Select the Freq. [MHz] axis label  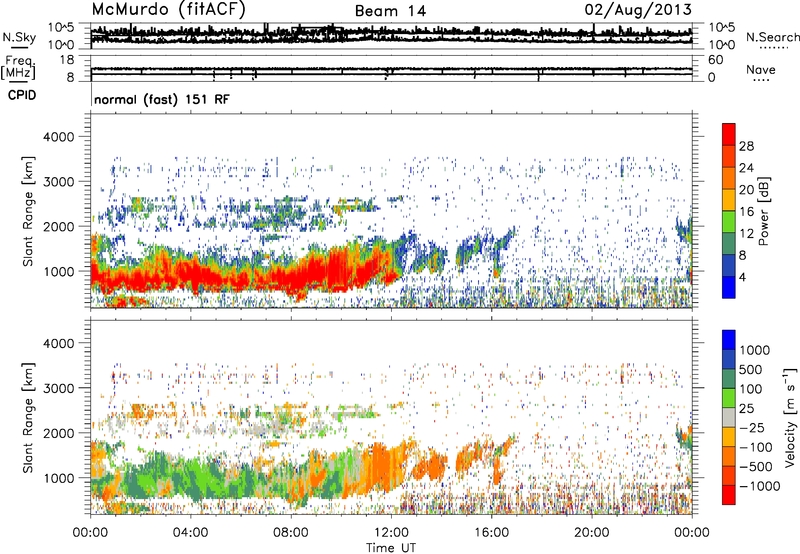tap(18, 68)
